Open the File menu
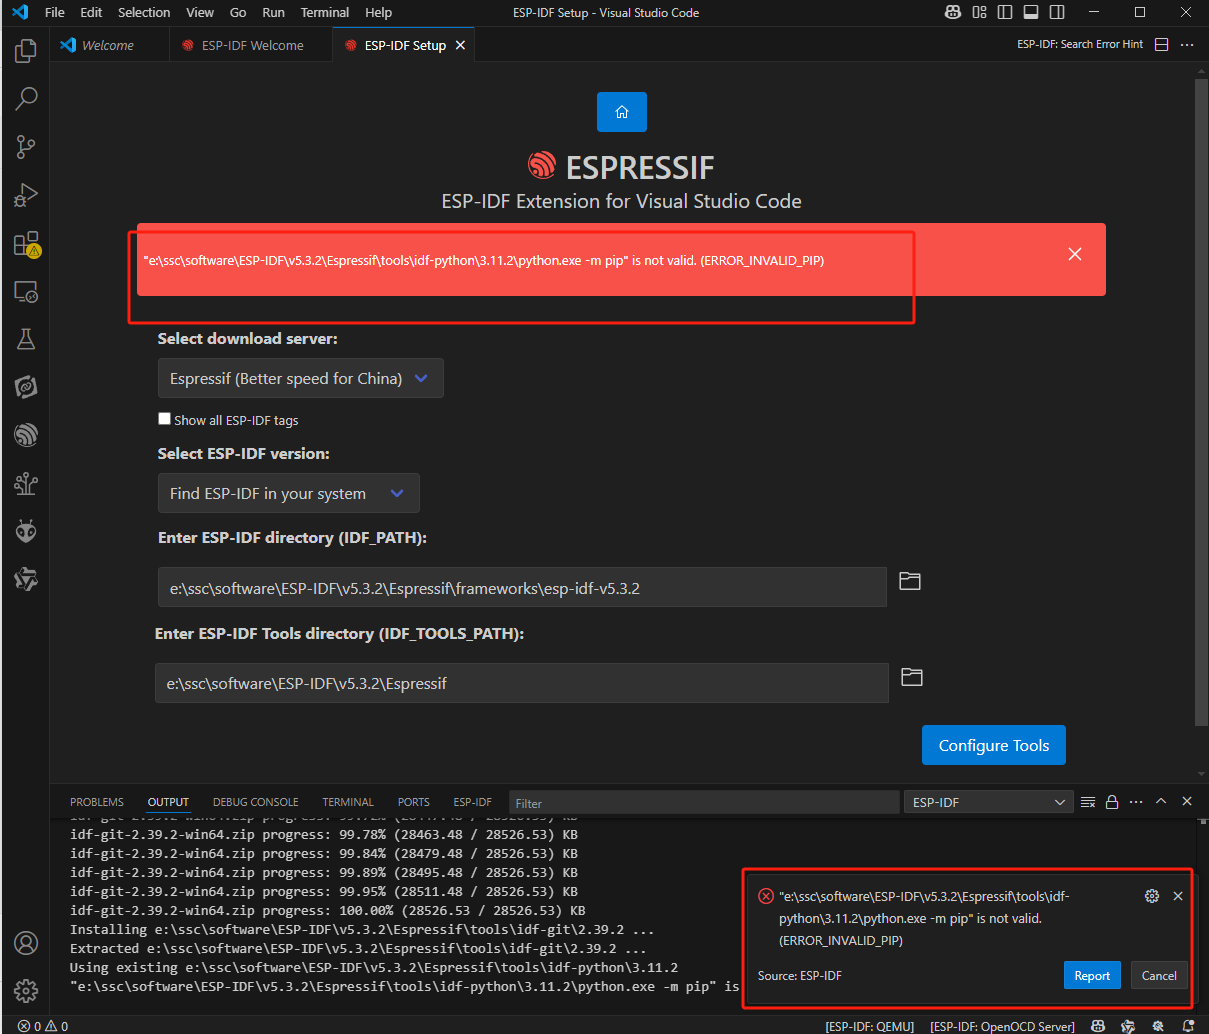Screen dimensions: 1209x1034 [55, 12]
